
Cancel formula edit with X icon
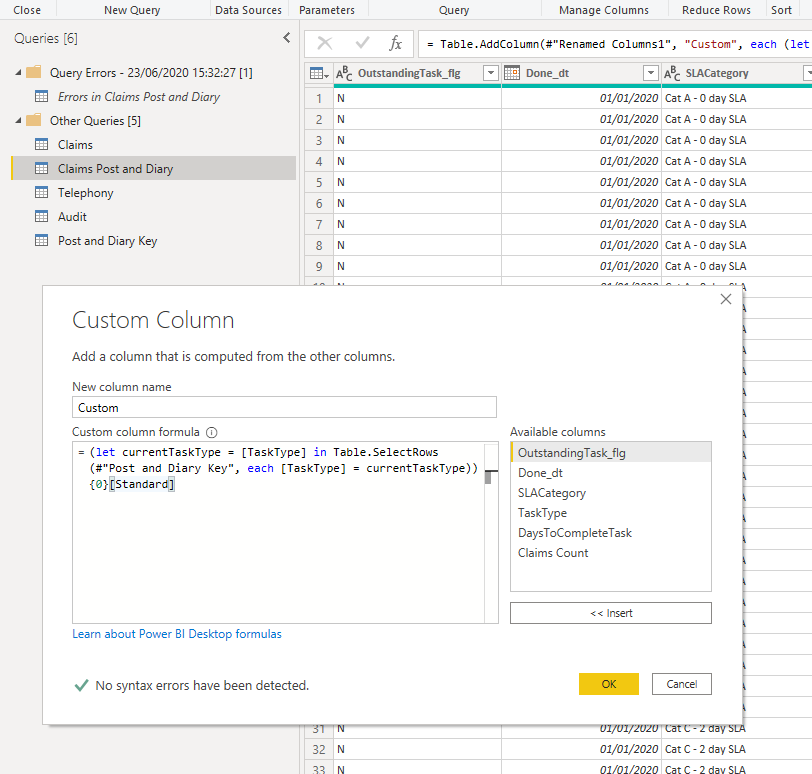pyautogui.click(x=325, y=43)
